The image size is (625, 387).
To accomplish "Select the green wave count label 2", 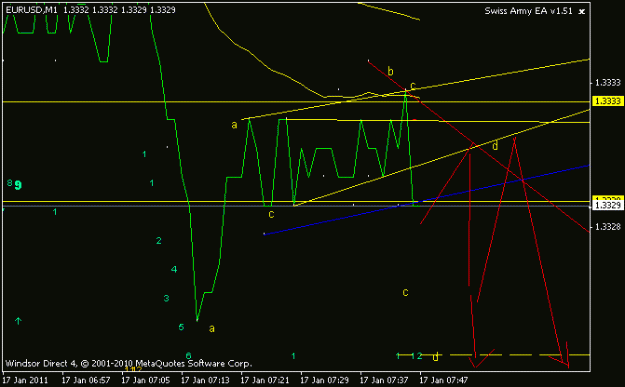I will [159, 241].
